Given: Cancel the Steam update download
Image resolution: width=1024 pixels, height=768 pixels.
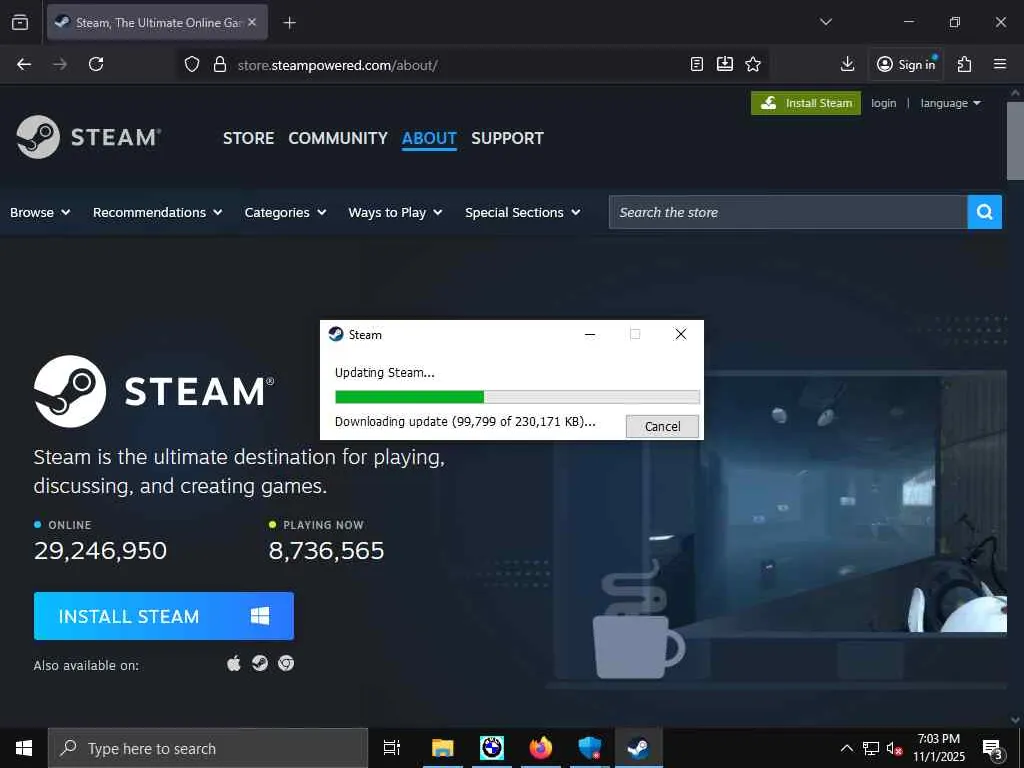Looking at the screenshot, I should [662, 426].
